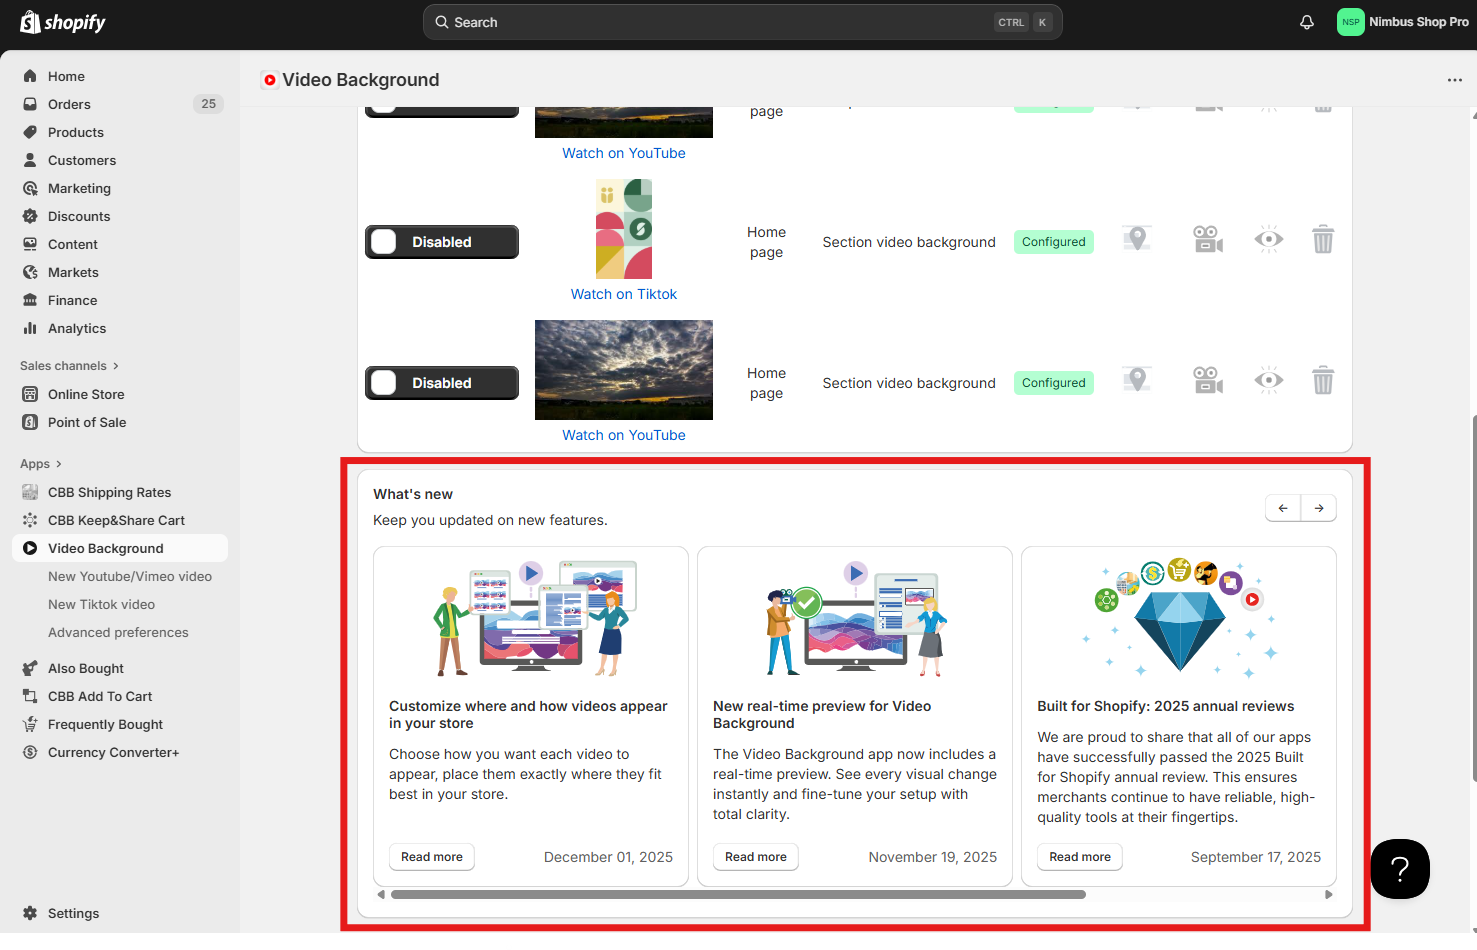The height and width of the screenshot is (950, 1477).
Task: Open New Tiktok video
Action: tap(101, 604)
